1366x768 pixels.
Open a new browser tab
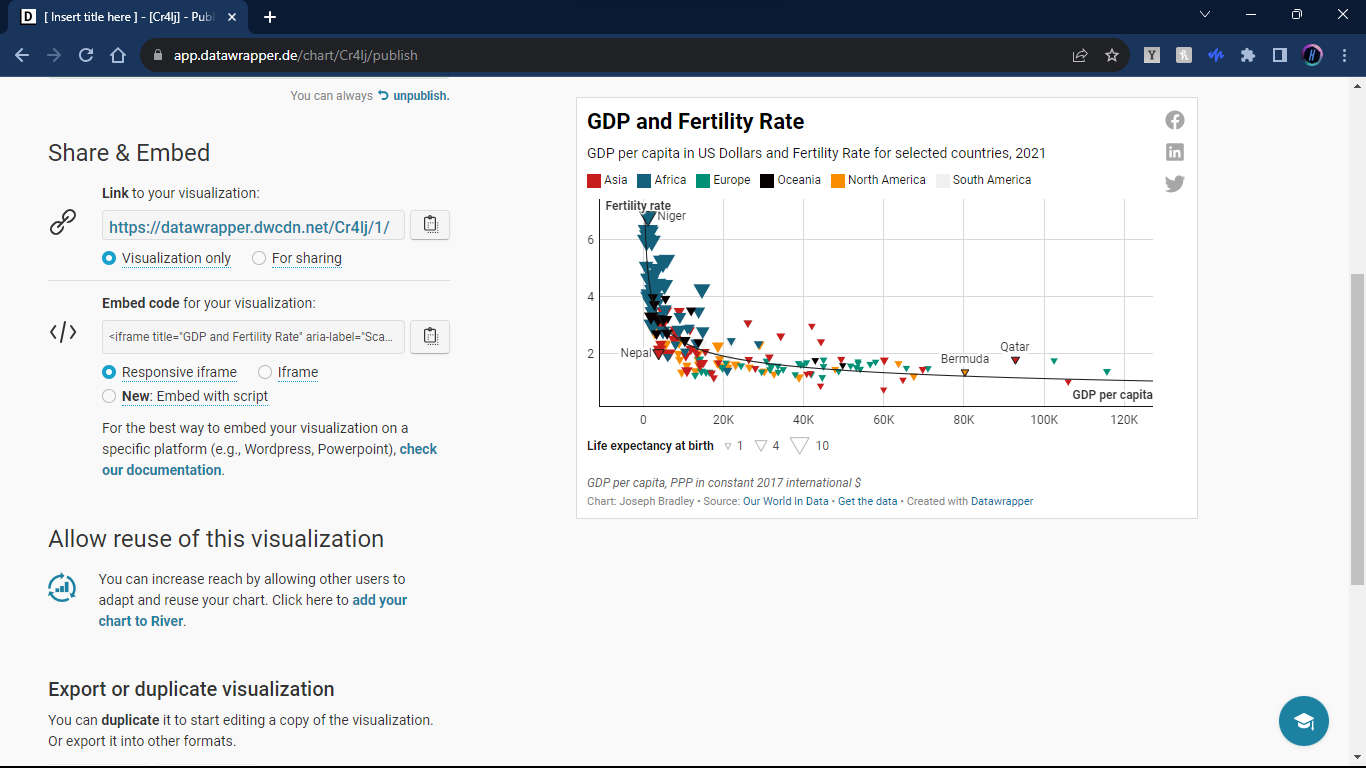(x=270, y=17)
